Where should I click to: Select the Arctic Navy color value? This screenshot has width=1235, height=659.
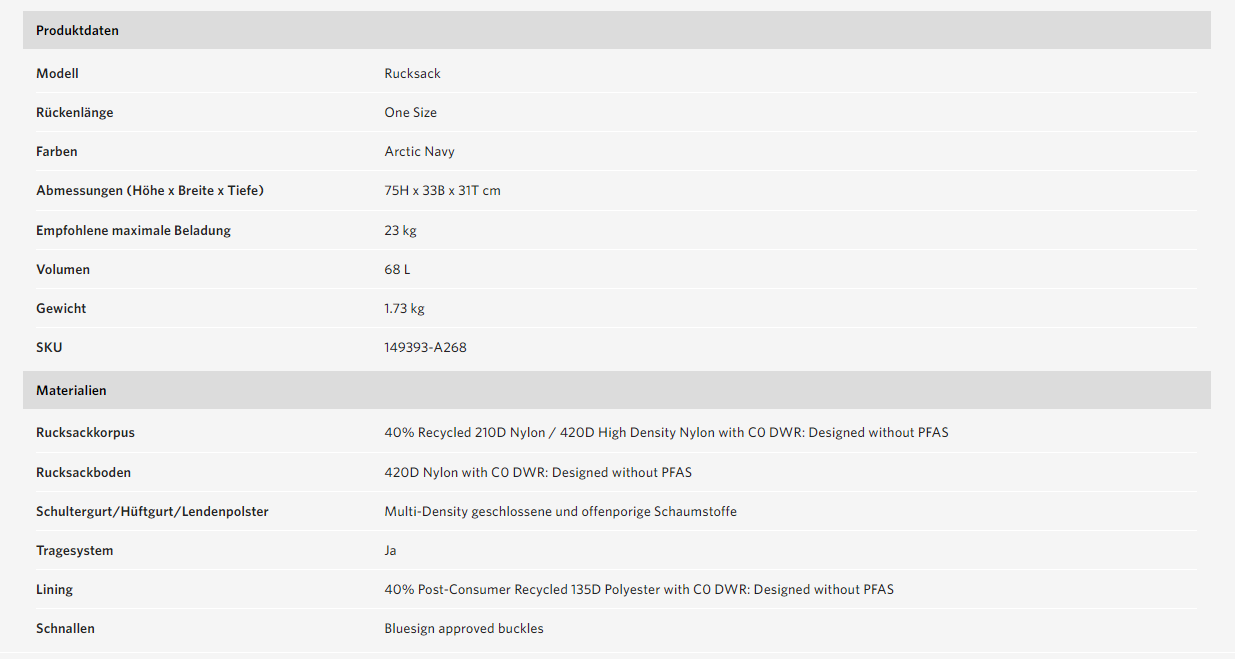point(419,152)
